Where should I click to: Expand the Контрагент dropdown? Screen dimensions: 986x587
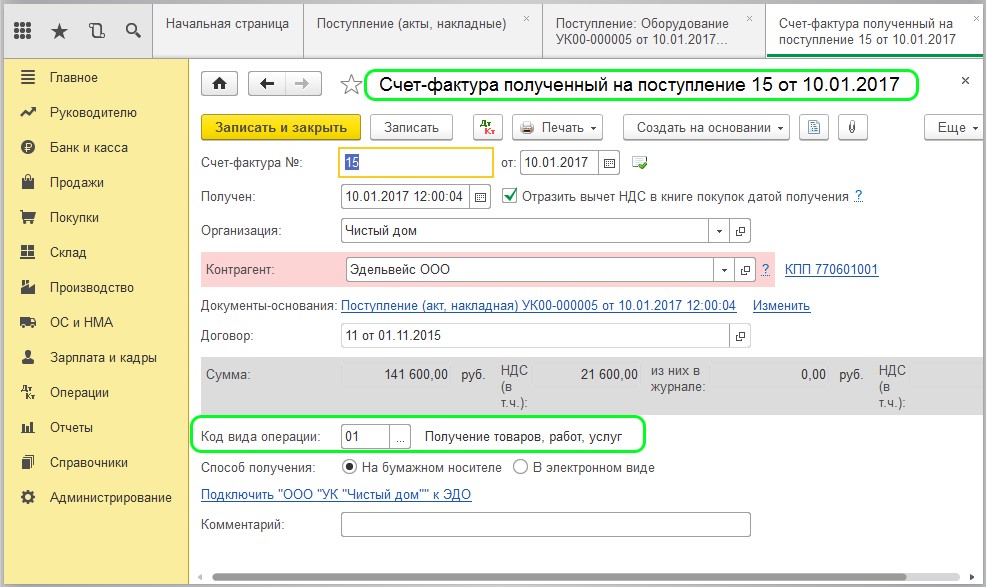coord(724,270)
